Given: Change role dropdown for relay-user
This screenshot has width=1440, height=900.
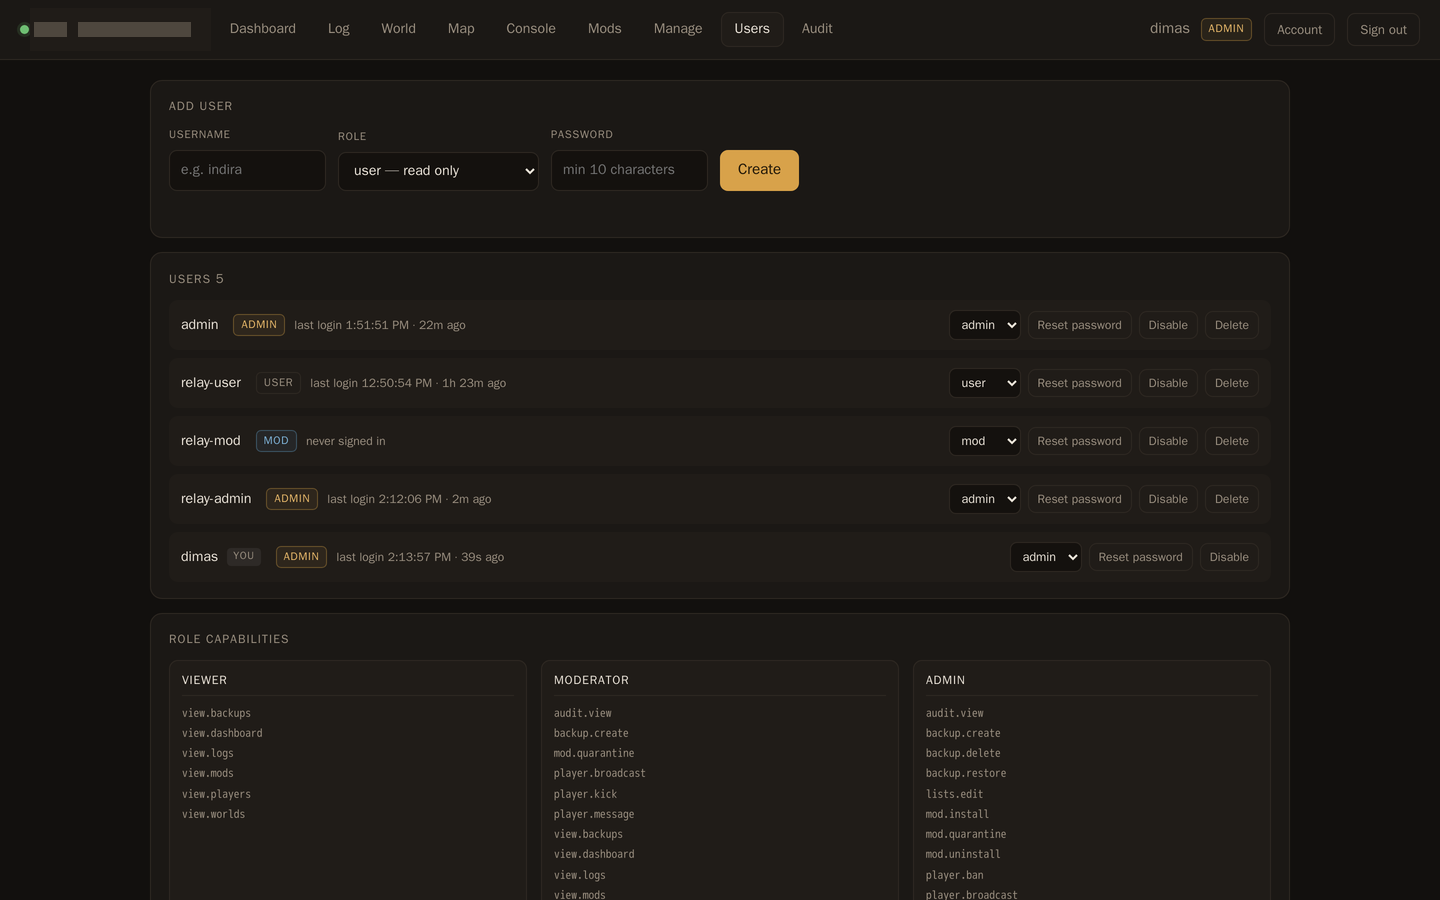Looking at the screenshot, I should pyautogui.click(x=985, y=383).
